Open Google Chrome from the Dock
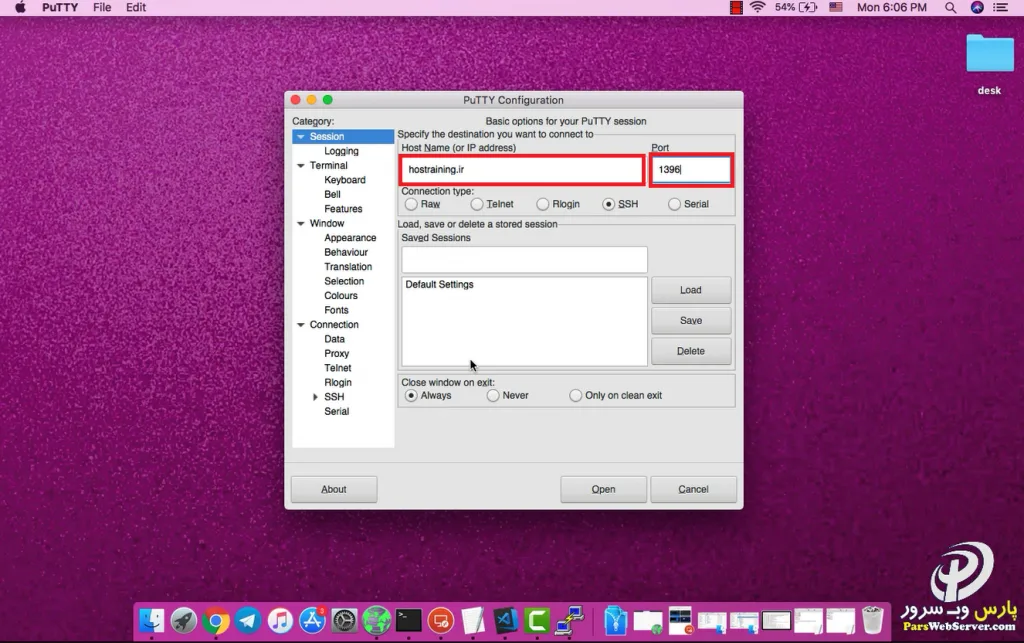The height and width of the screenshot is (643, 1024). pyautogui.click(x=216, y=620)
